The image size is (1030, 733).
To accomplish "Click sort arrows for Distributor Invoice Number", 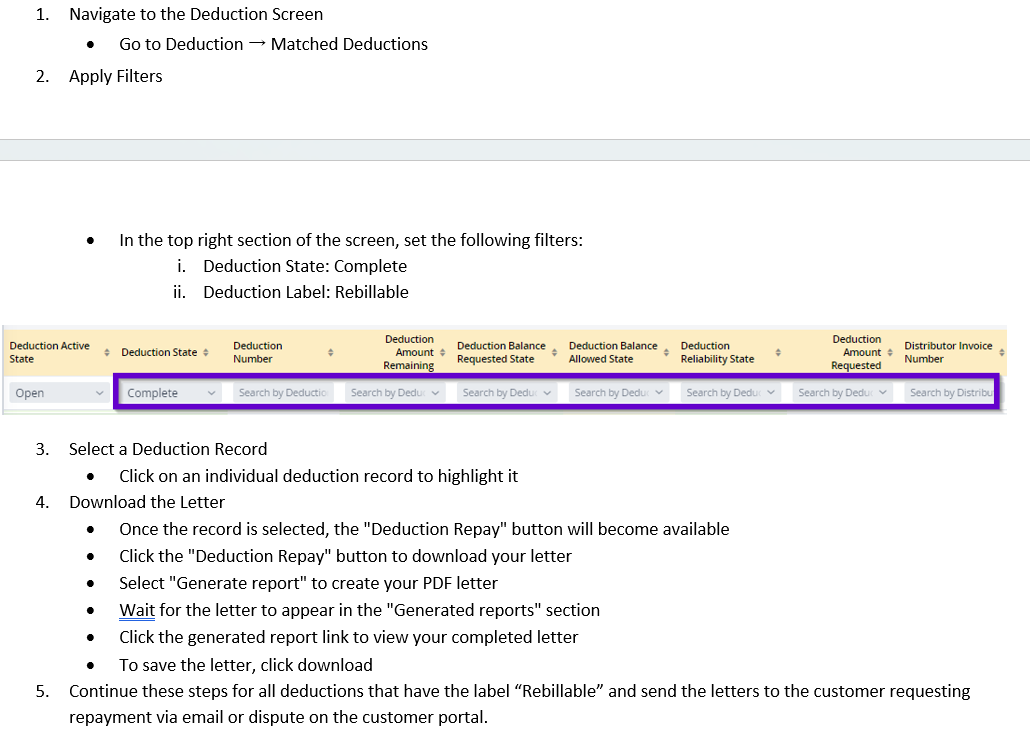I will 1001,353.
